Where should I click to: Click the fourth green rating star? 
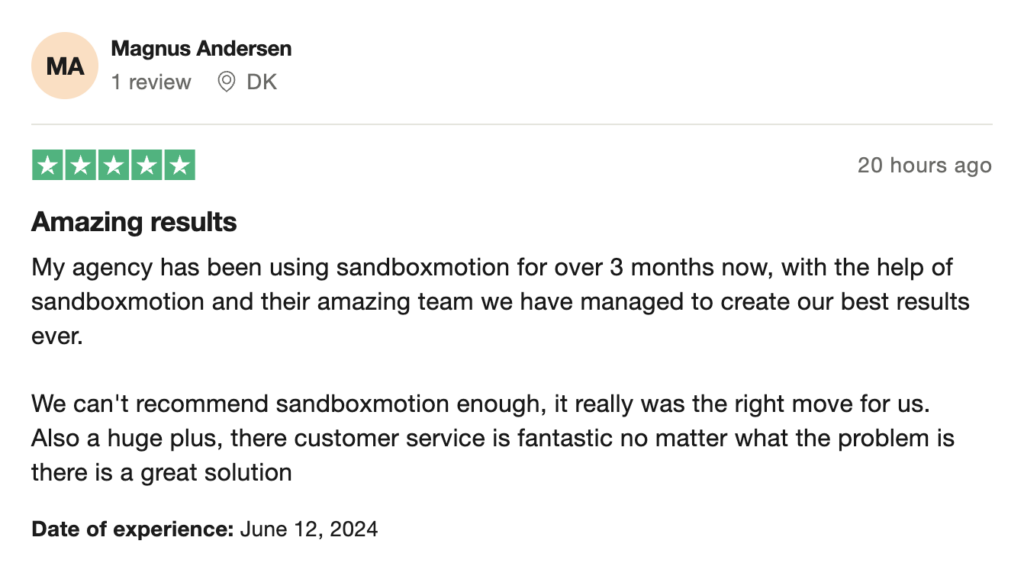(147, 165)
